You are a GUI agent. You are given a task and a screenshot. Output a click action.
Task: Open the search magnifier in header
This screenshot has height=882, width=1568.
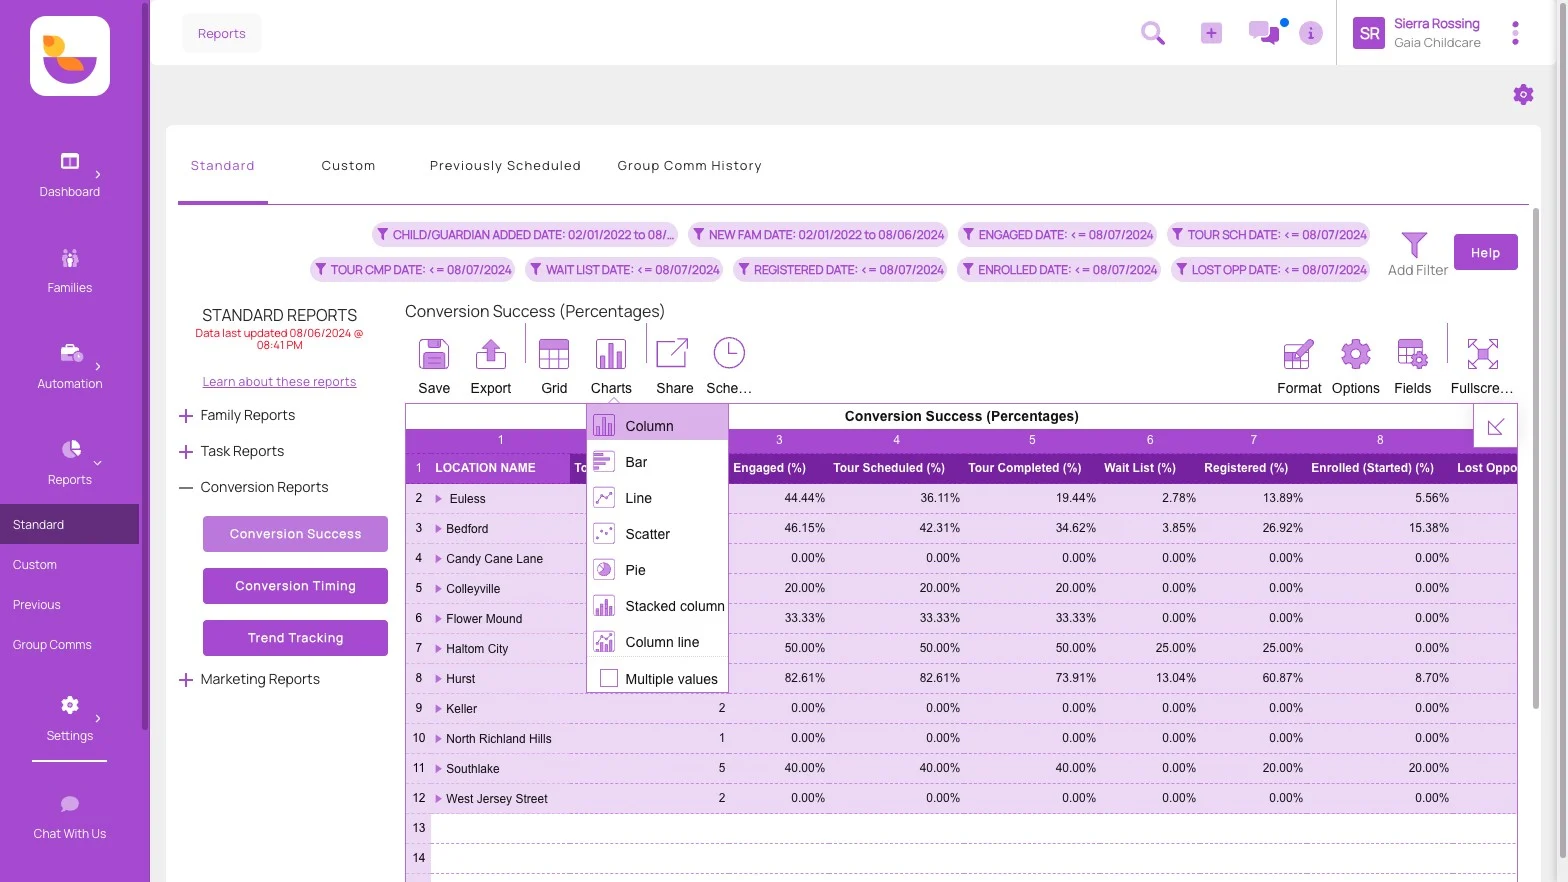tap(1153, 33)
